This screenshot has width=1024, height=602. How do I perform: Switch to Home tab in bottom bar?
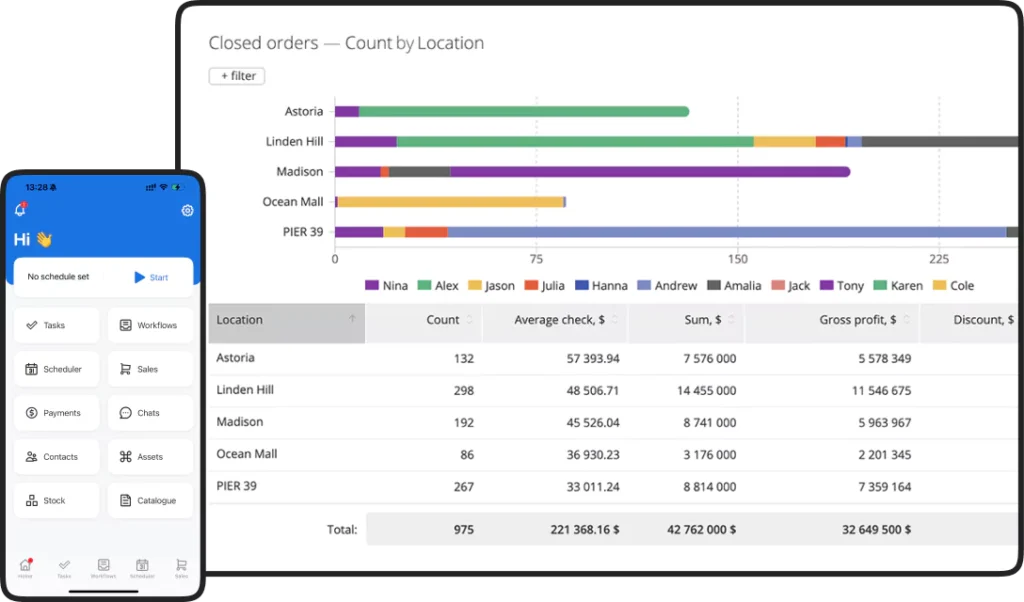(x=25, y=568)
